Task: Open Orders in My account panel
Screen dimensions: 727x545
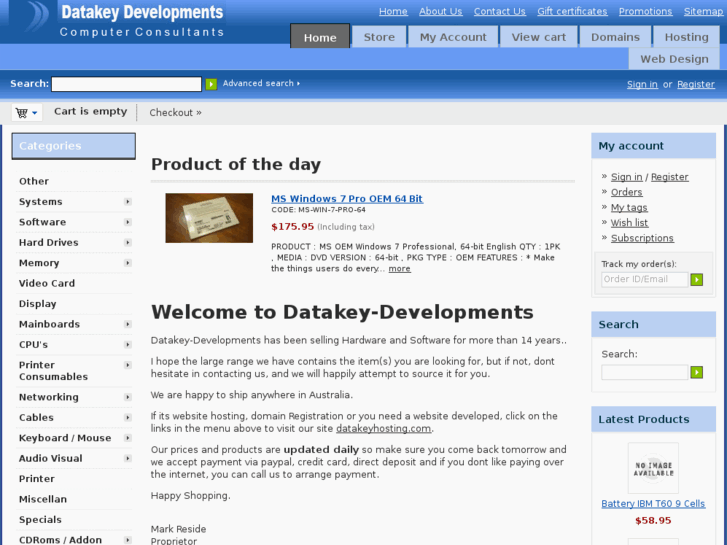Action: coord(626,192)
